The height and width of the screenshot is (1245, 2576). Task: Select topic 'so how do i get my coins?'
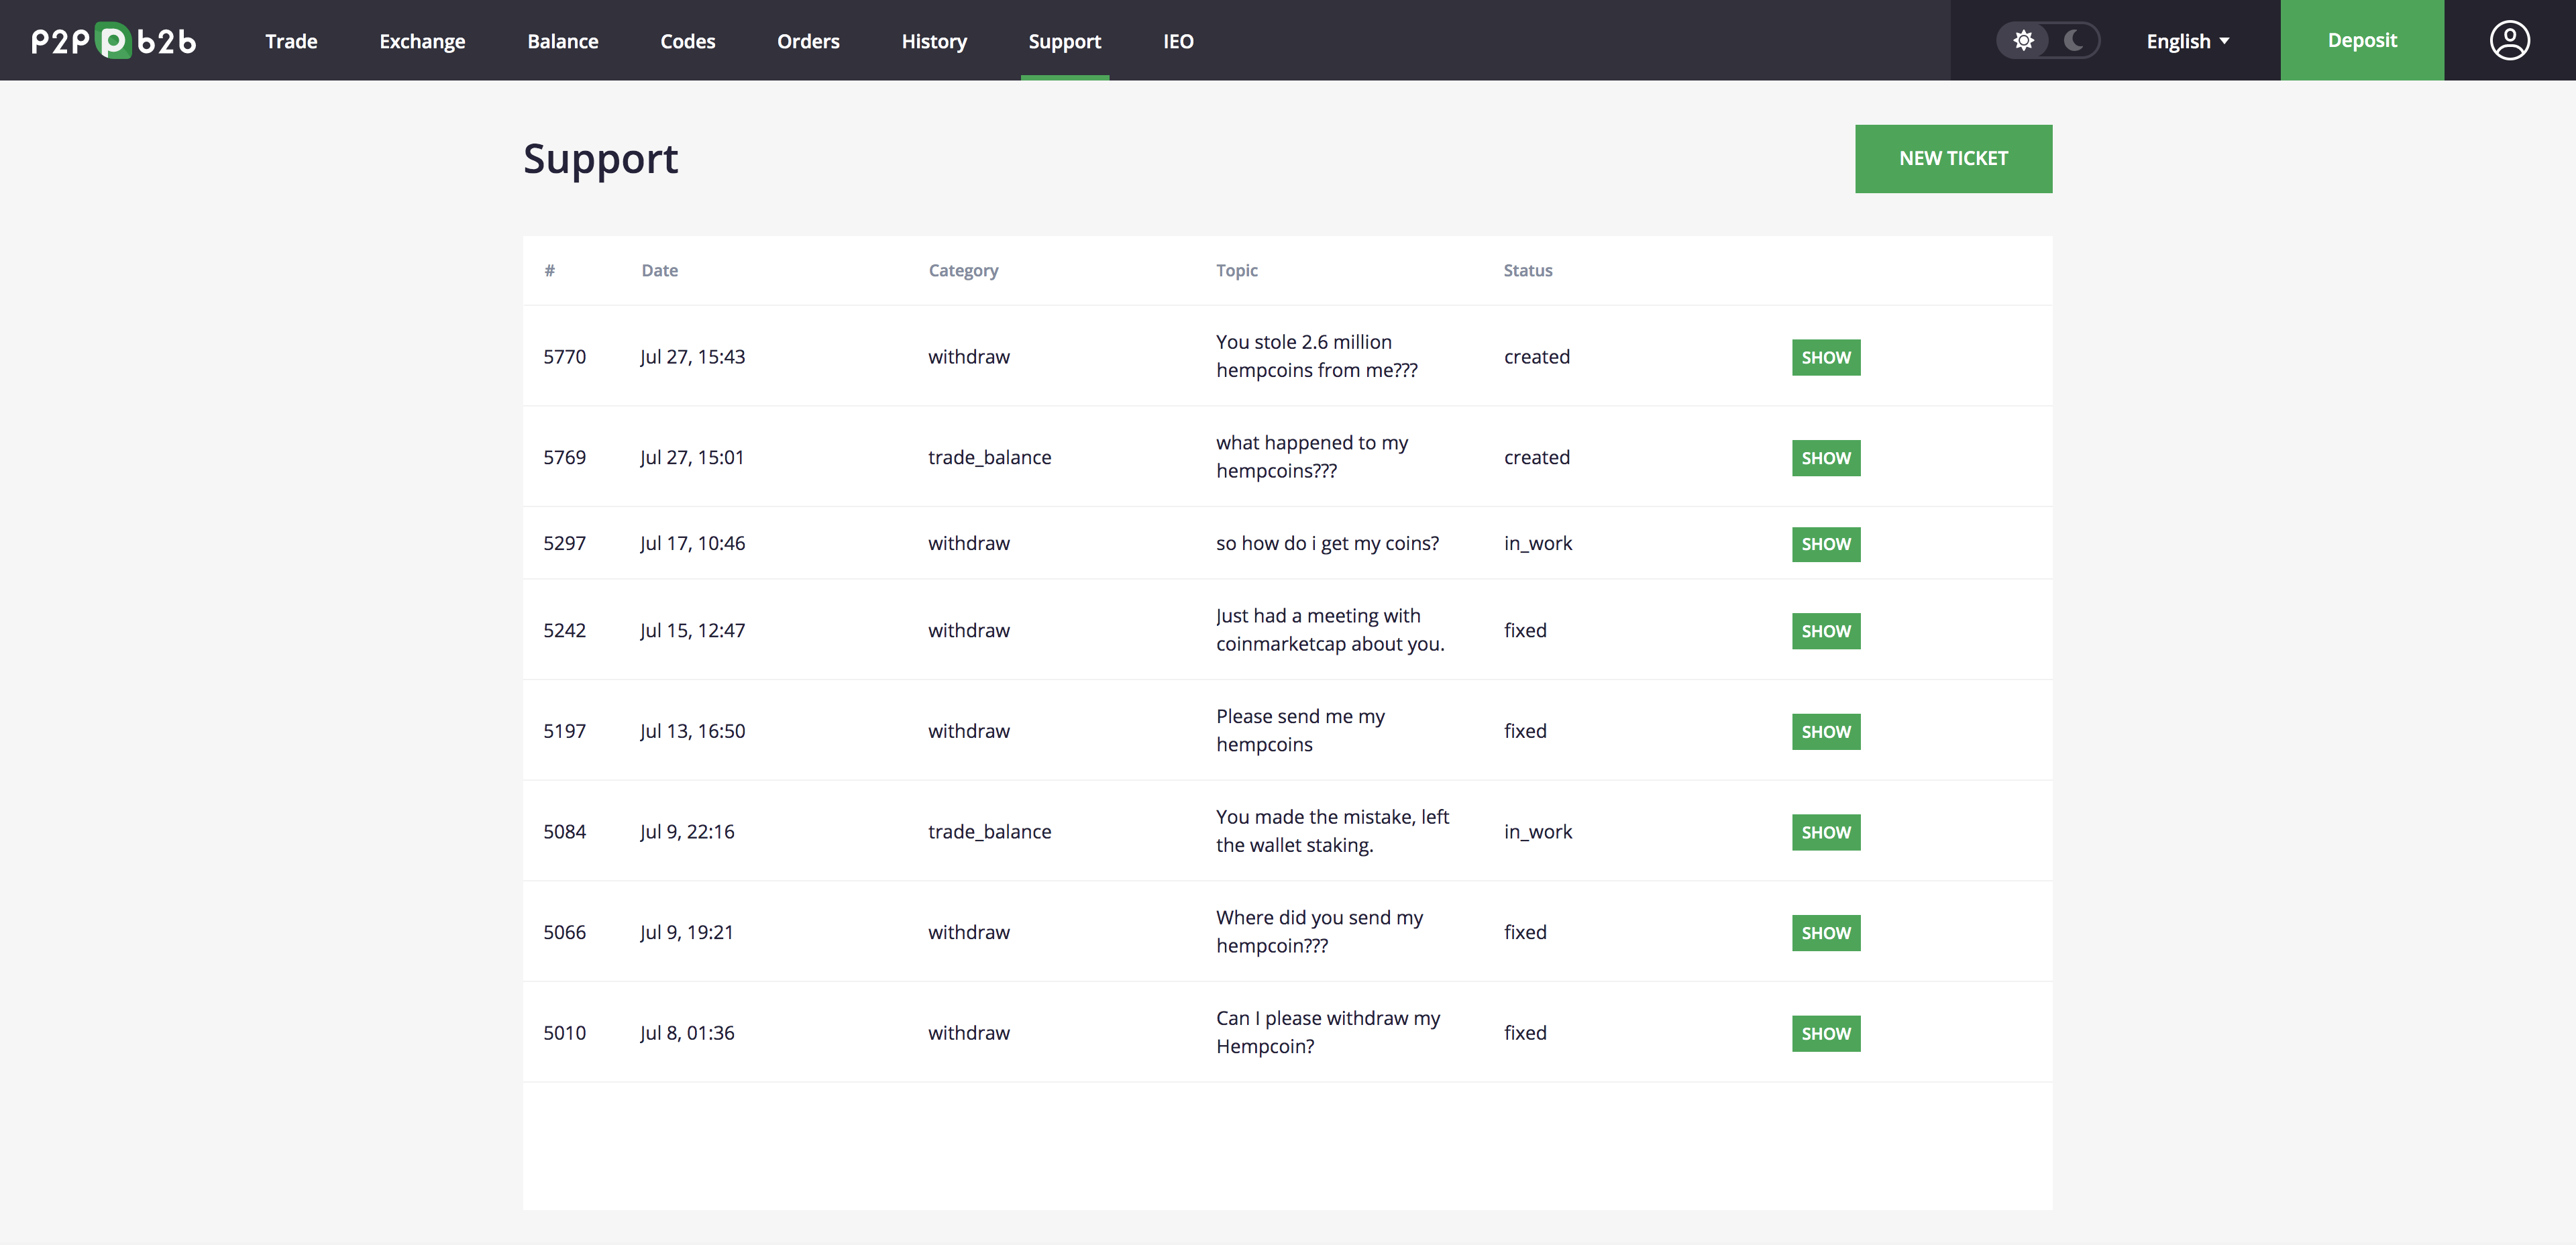coord(1327,543)
